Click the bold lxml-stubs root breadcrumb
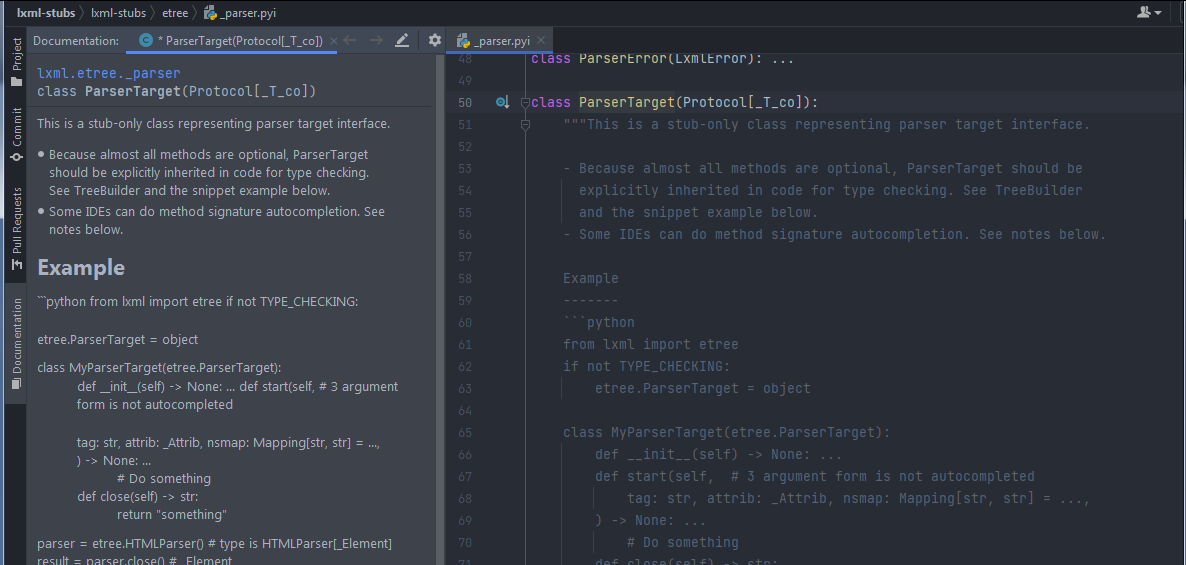1186x565 pixels. point(48,13)
